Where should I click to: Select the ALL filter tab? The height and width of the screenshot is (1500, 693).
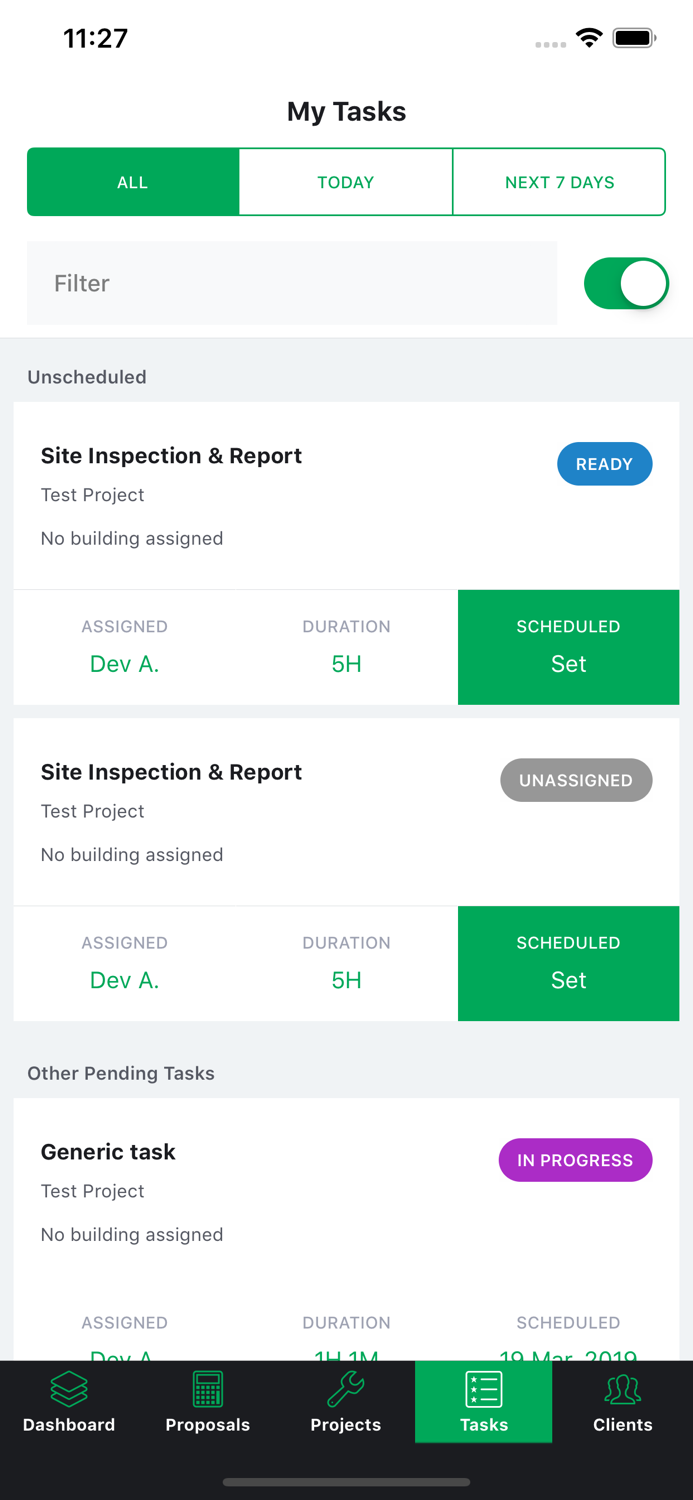tap(132, 181)
